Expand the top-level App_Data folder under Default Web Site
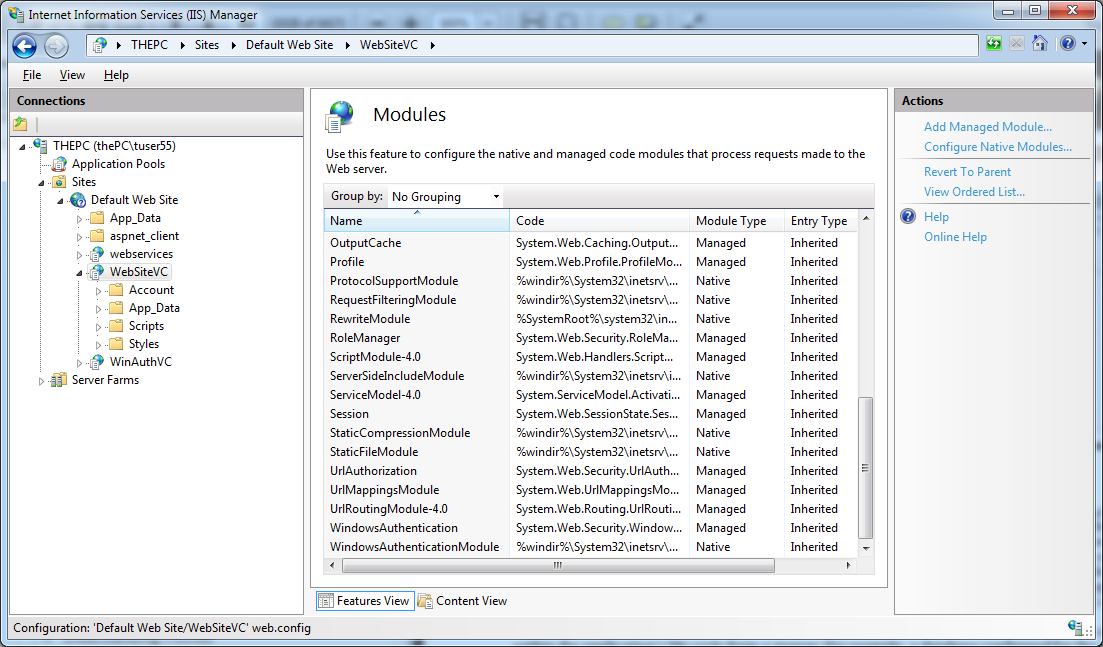Screen dimensions: 1103x647 click(x=79, y=218)
